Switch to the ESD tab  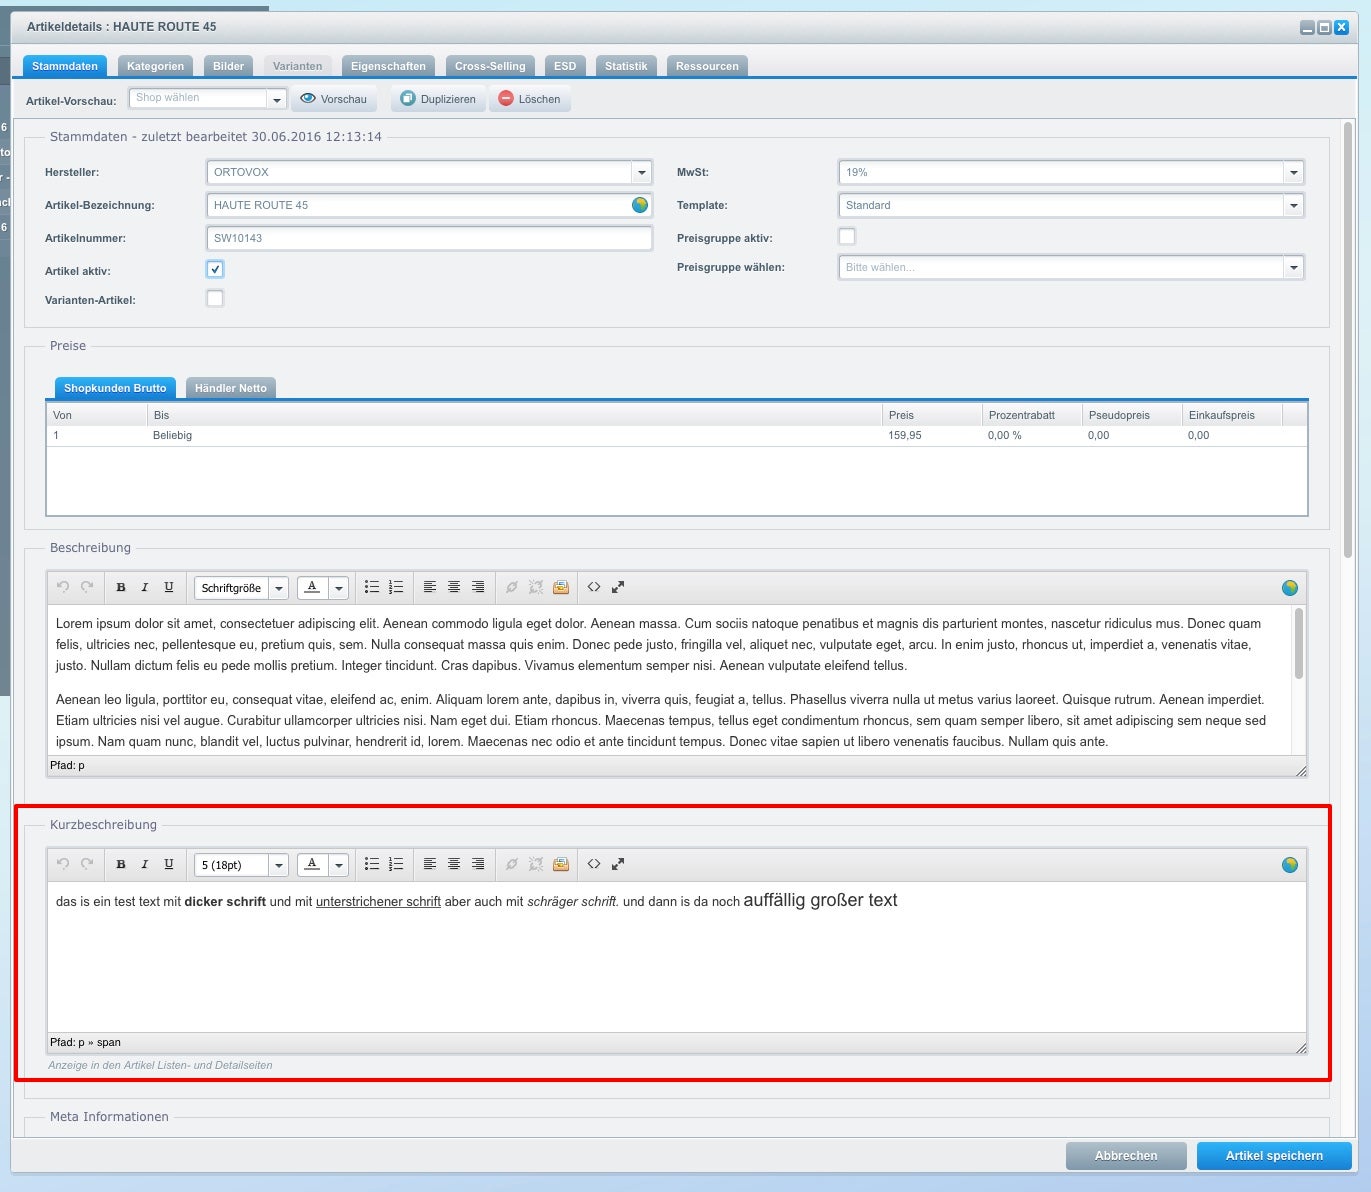point(565,66)
